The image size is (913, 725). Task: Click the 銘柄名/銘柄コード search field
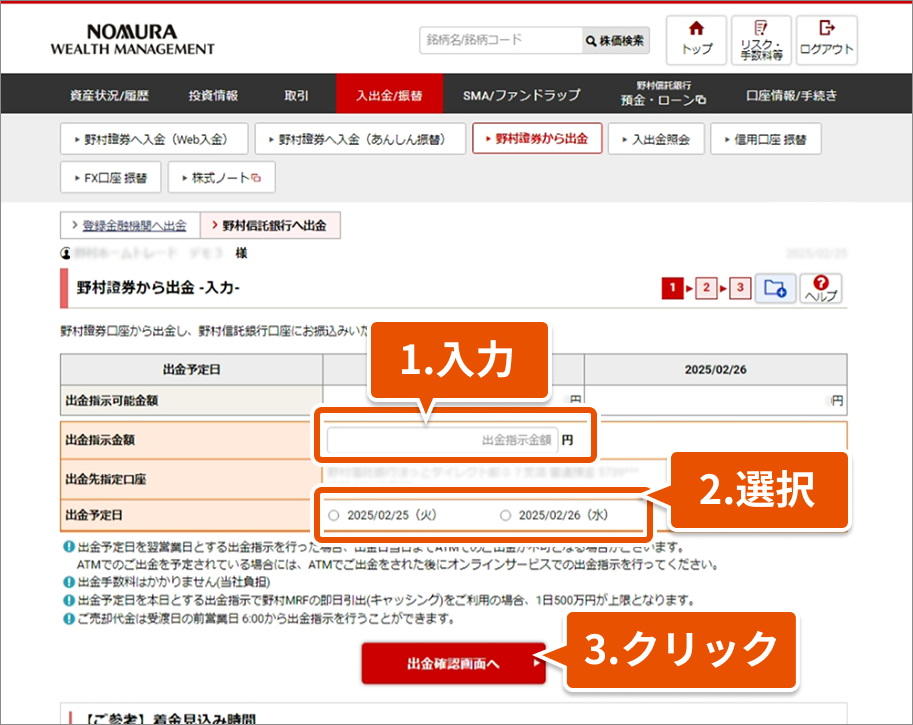pyautogui.click(x=499, y=41)
